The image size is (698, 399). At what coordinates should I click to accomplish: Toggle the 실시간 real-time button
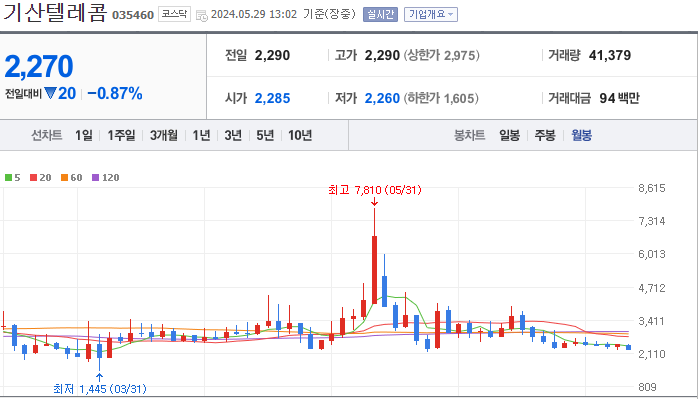coord(380,14)
